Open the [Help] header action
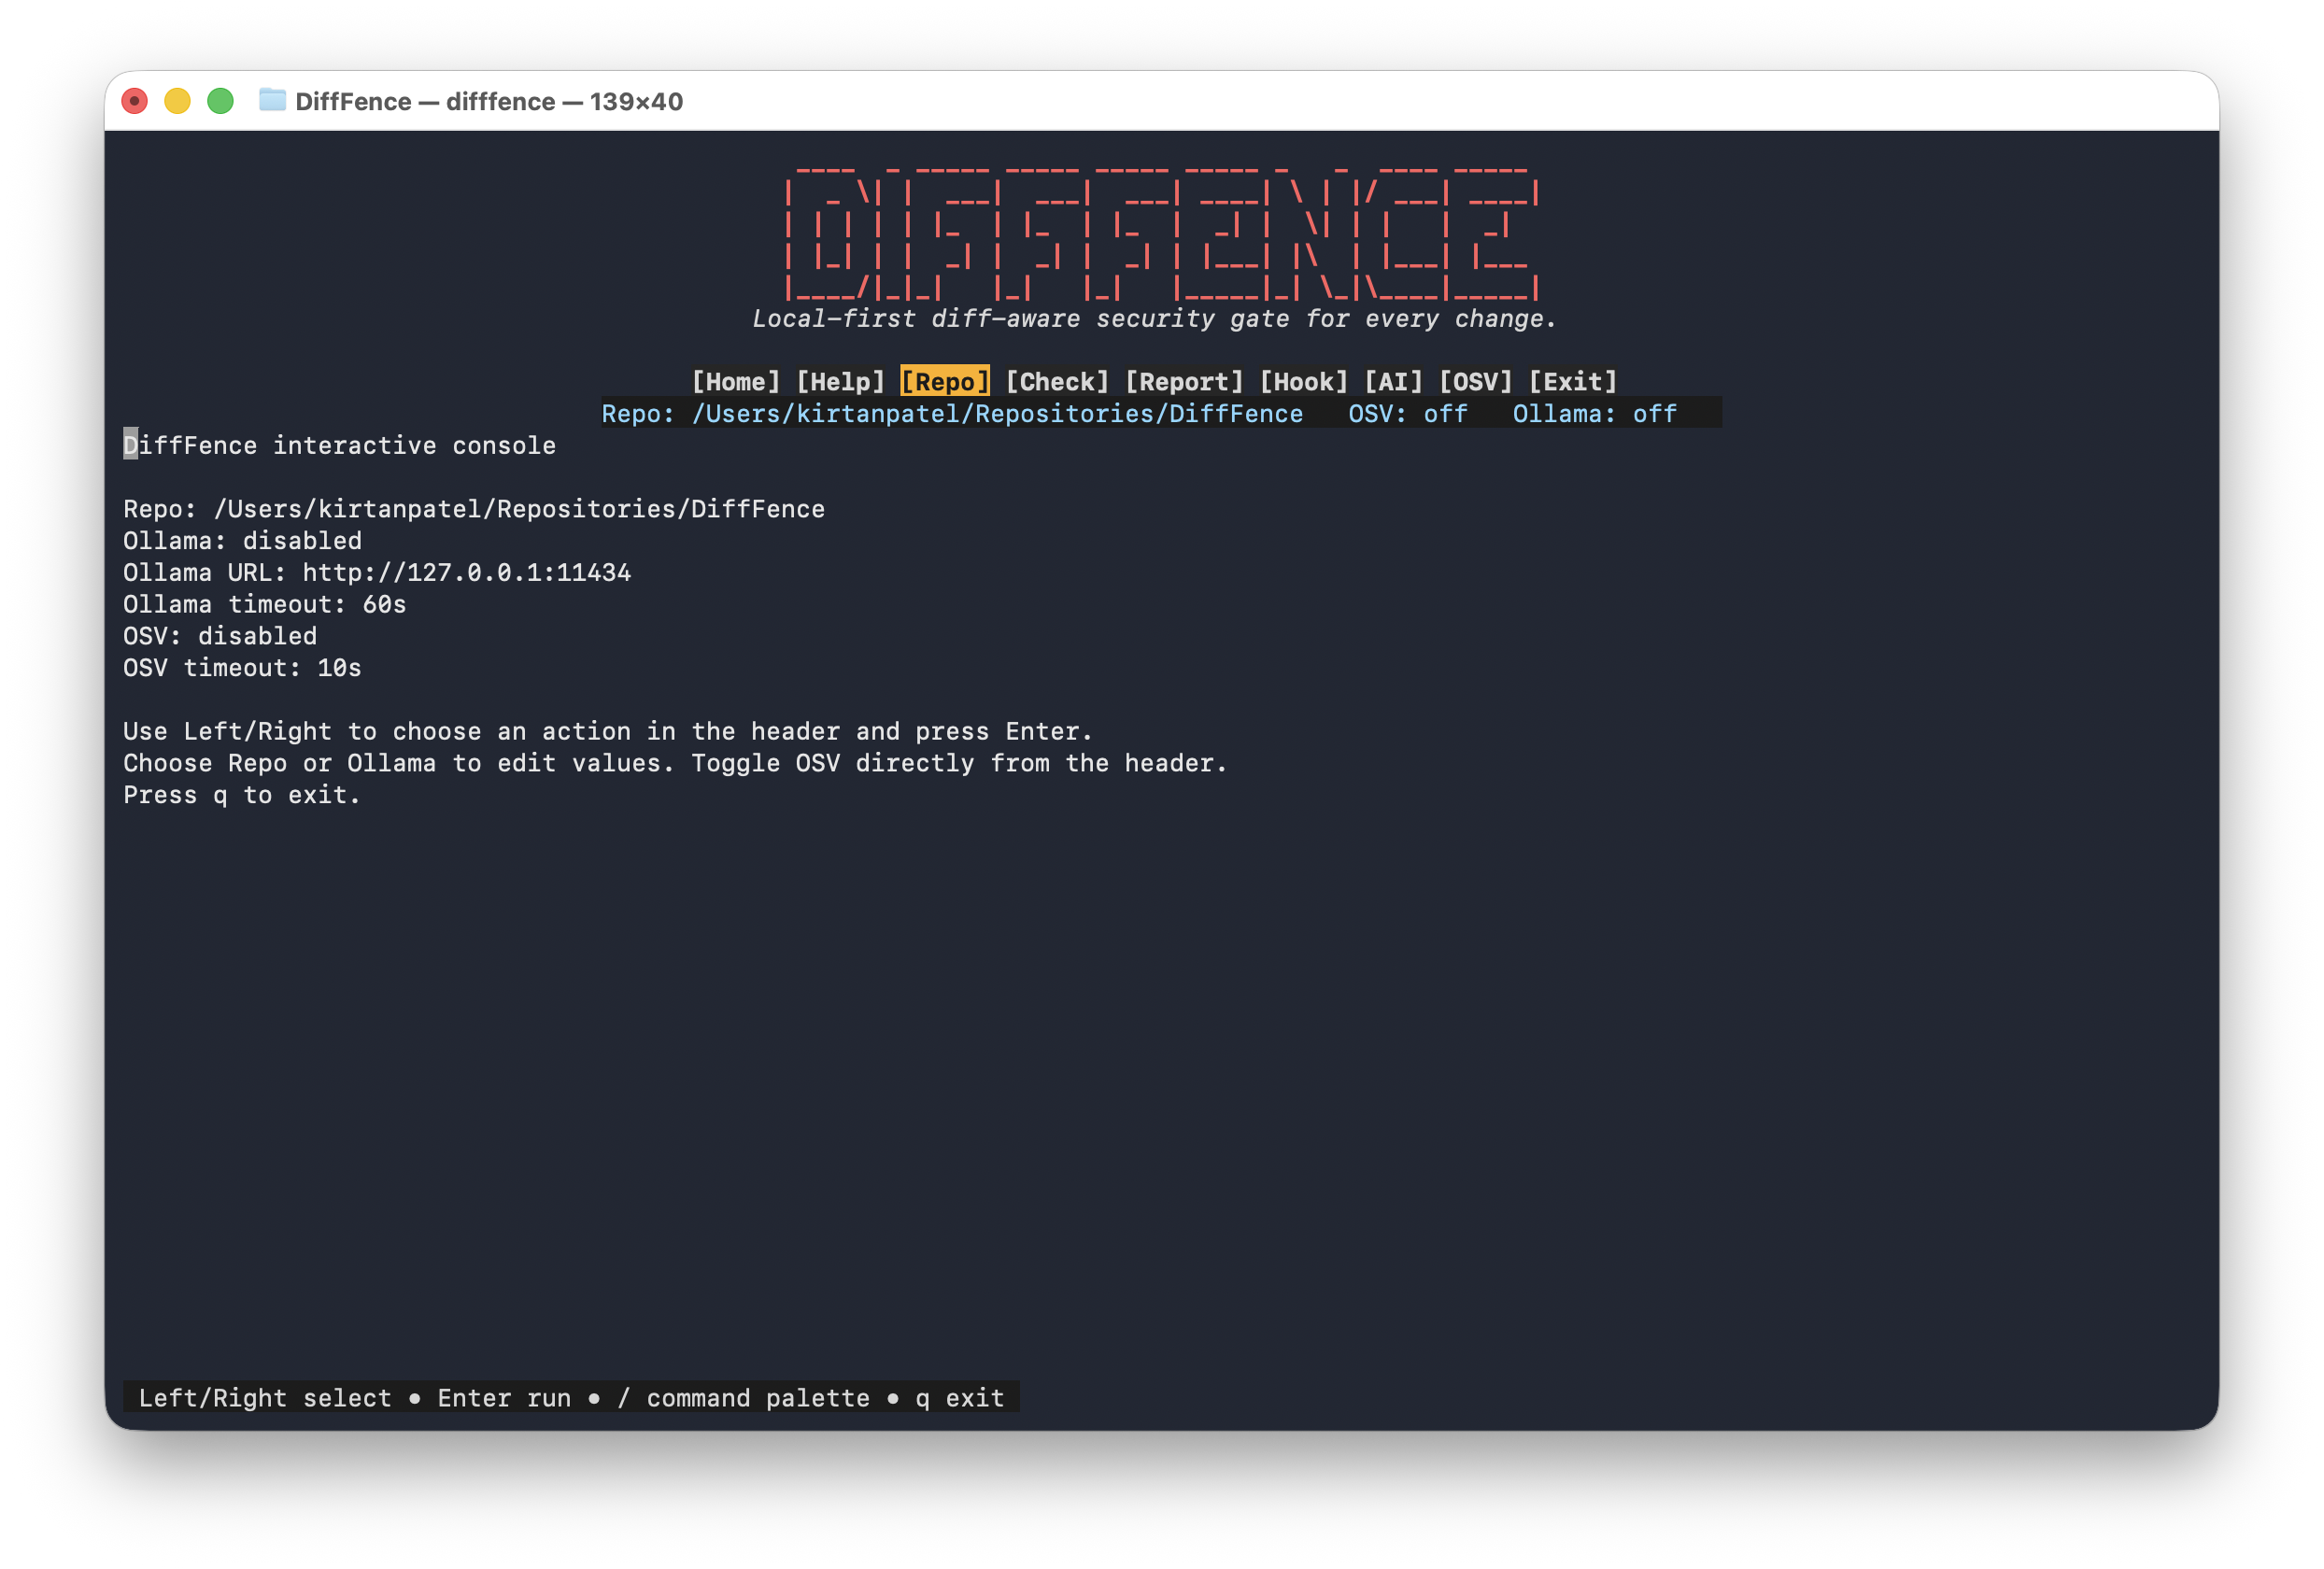The image size is (2324, 1569). [x=840, y=382]
